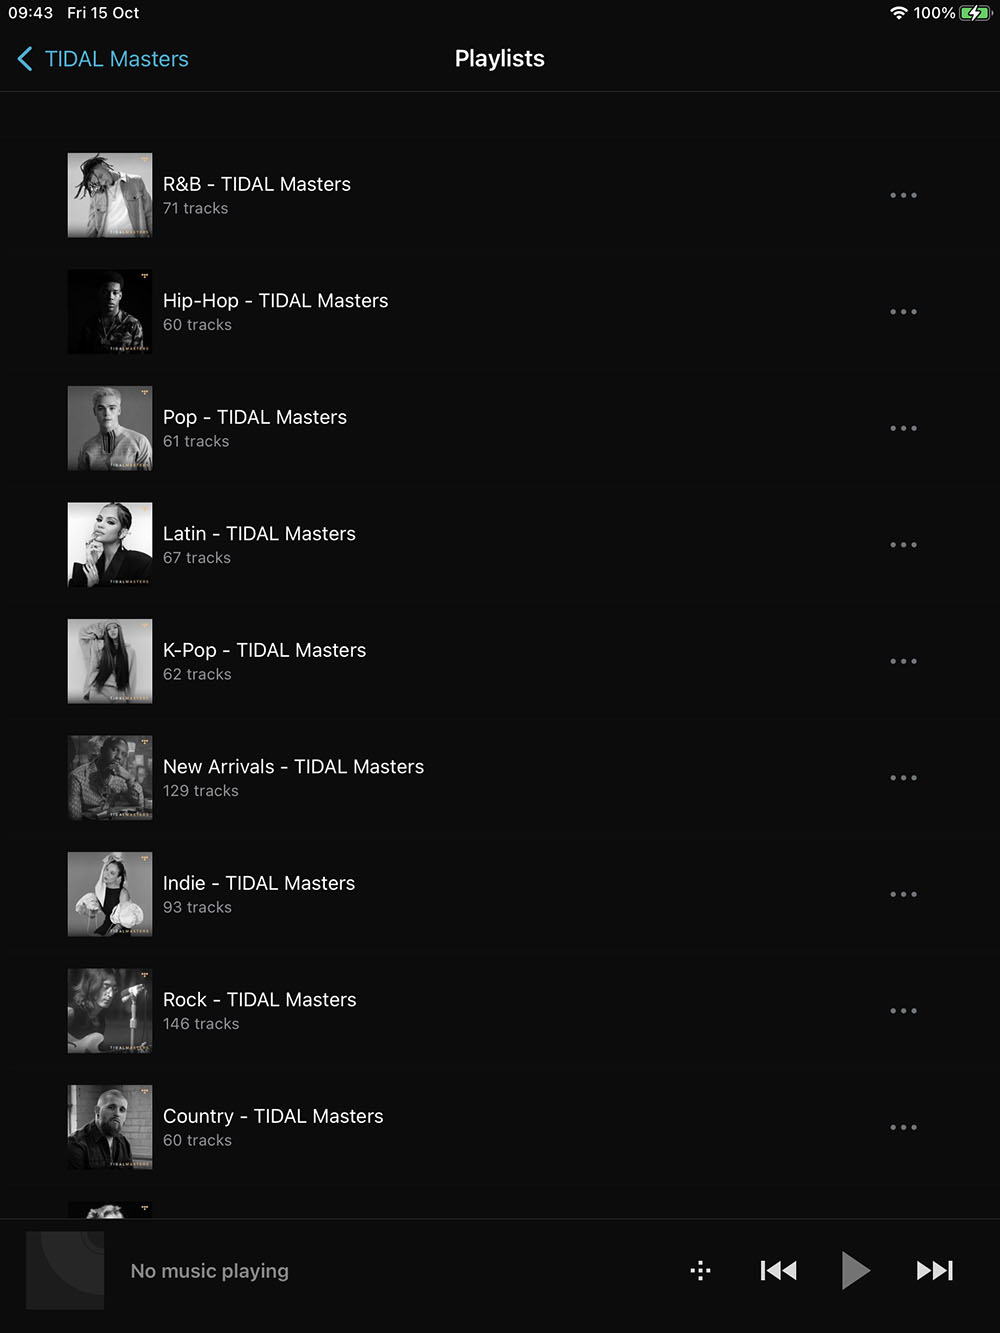Open more options for Indie playlist
The width and height of the screenshot is (1000, 1333).
click(x=903, y=894)
